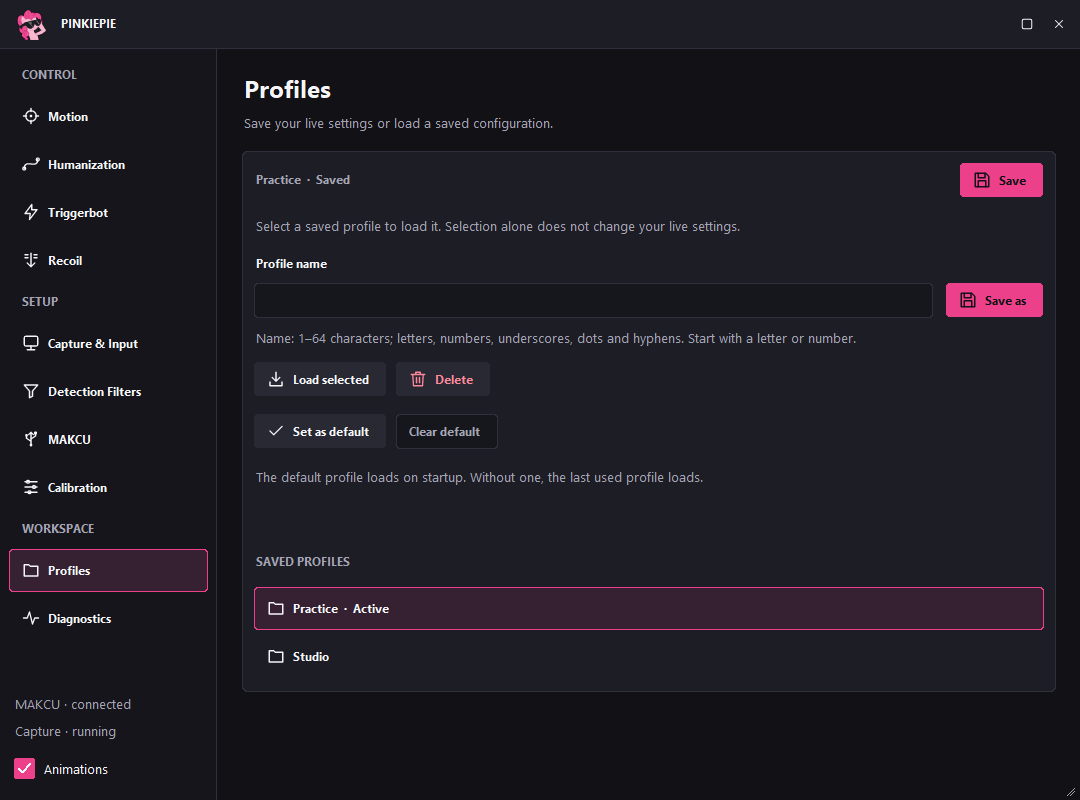Click the Motion crosshair icon
Screen dimensions: 1080x800
[x=31, y=116]
